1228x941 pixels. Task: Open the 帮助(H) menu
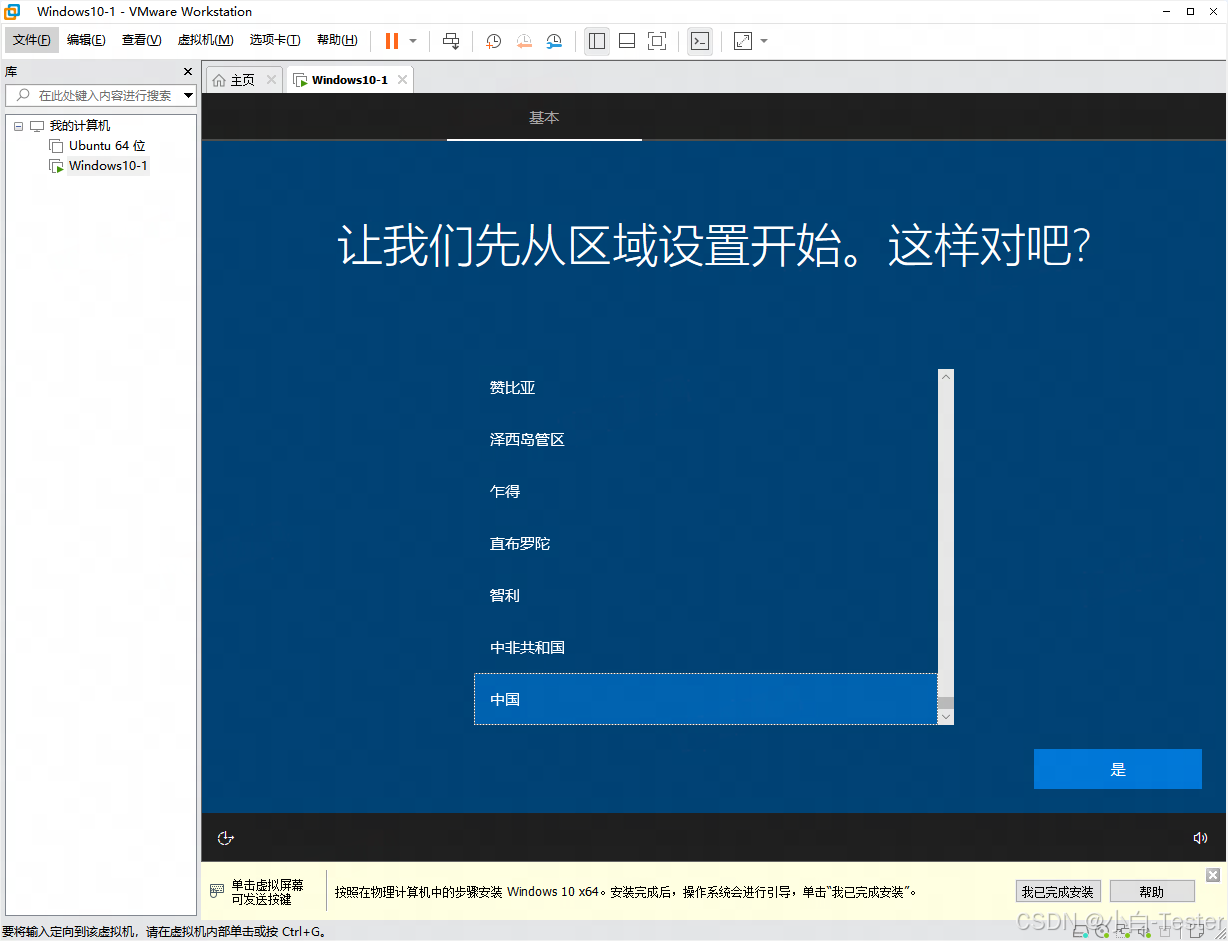point(337,40)
